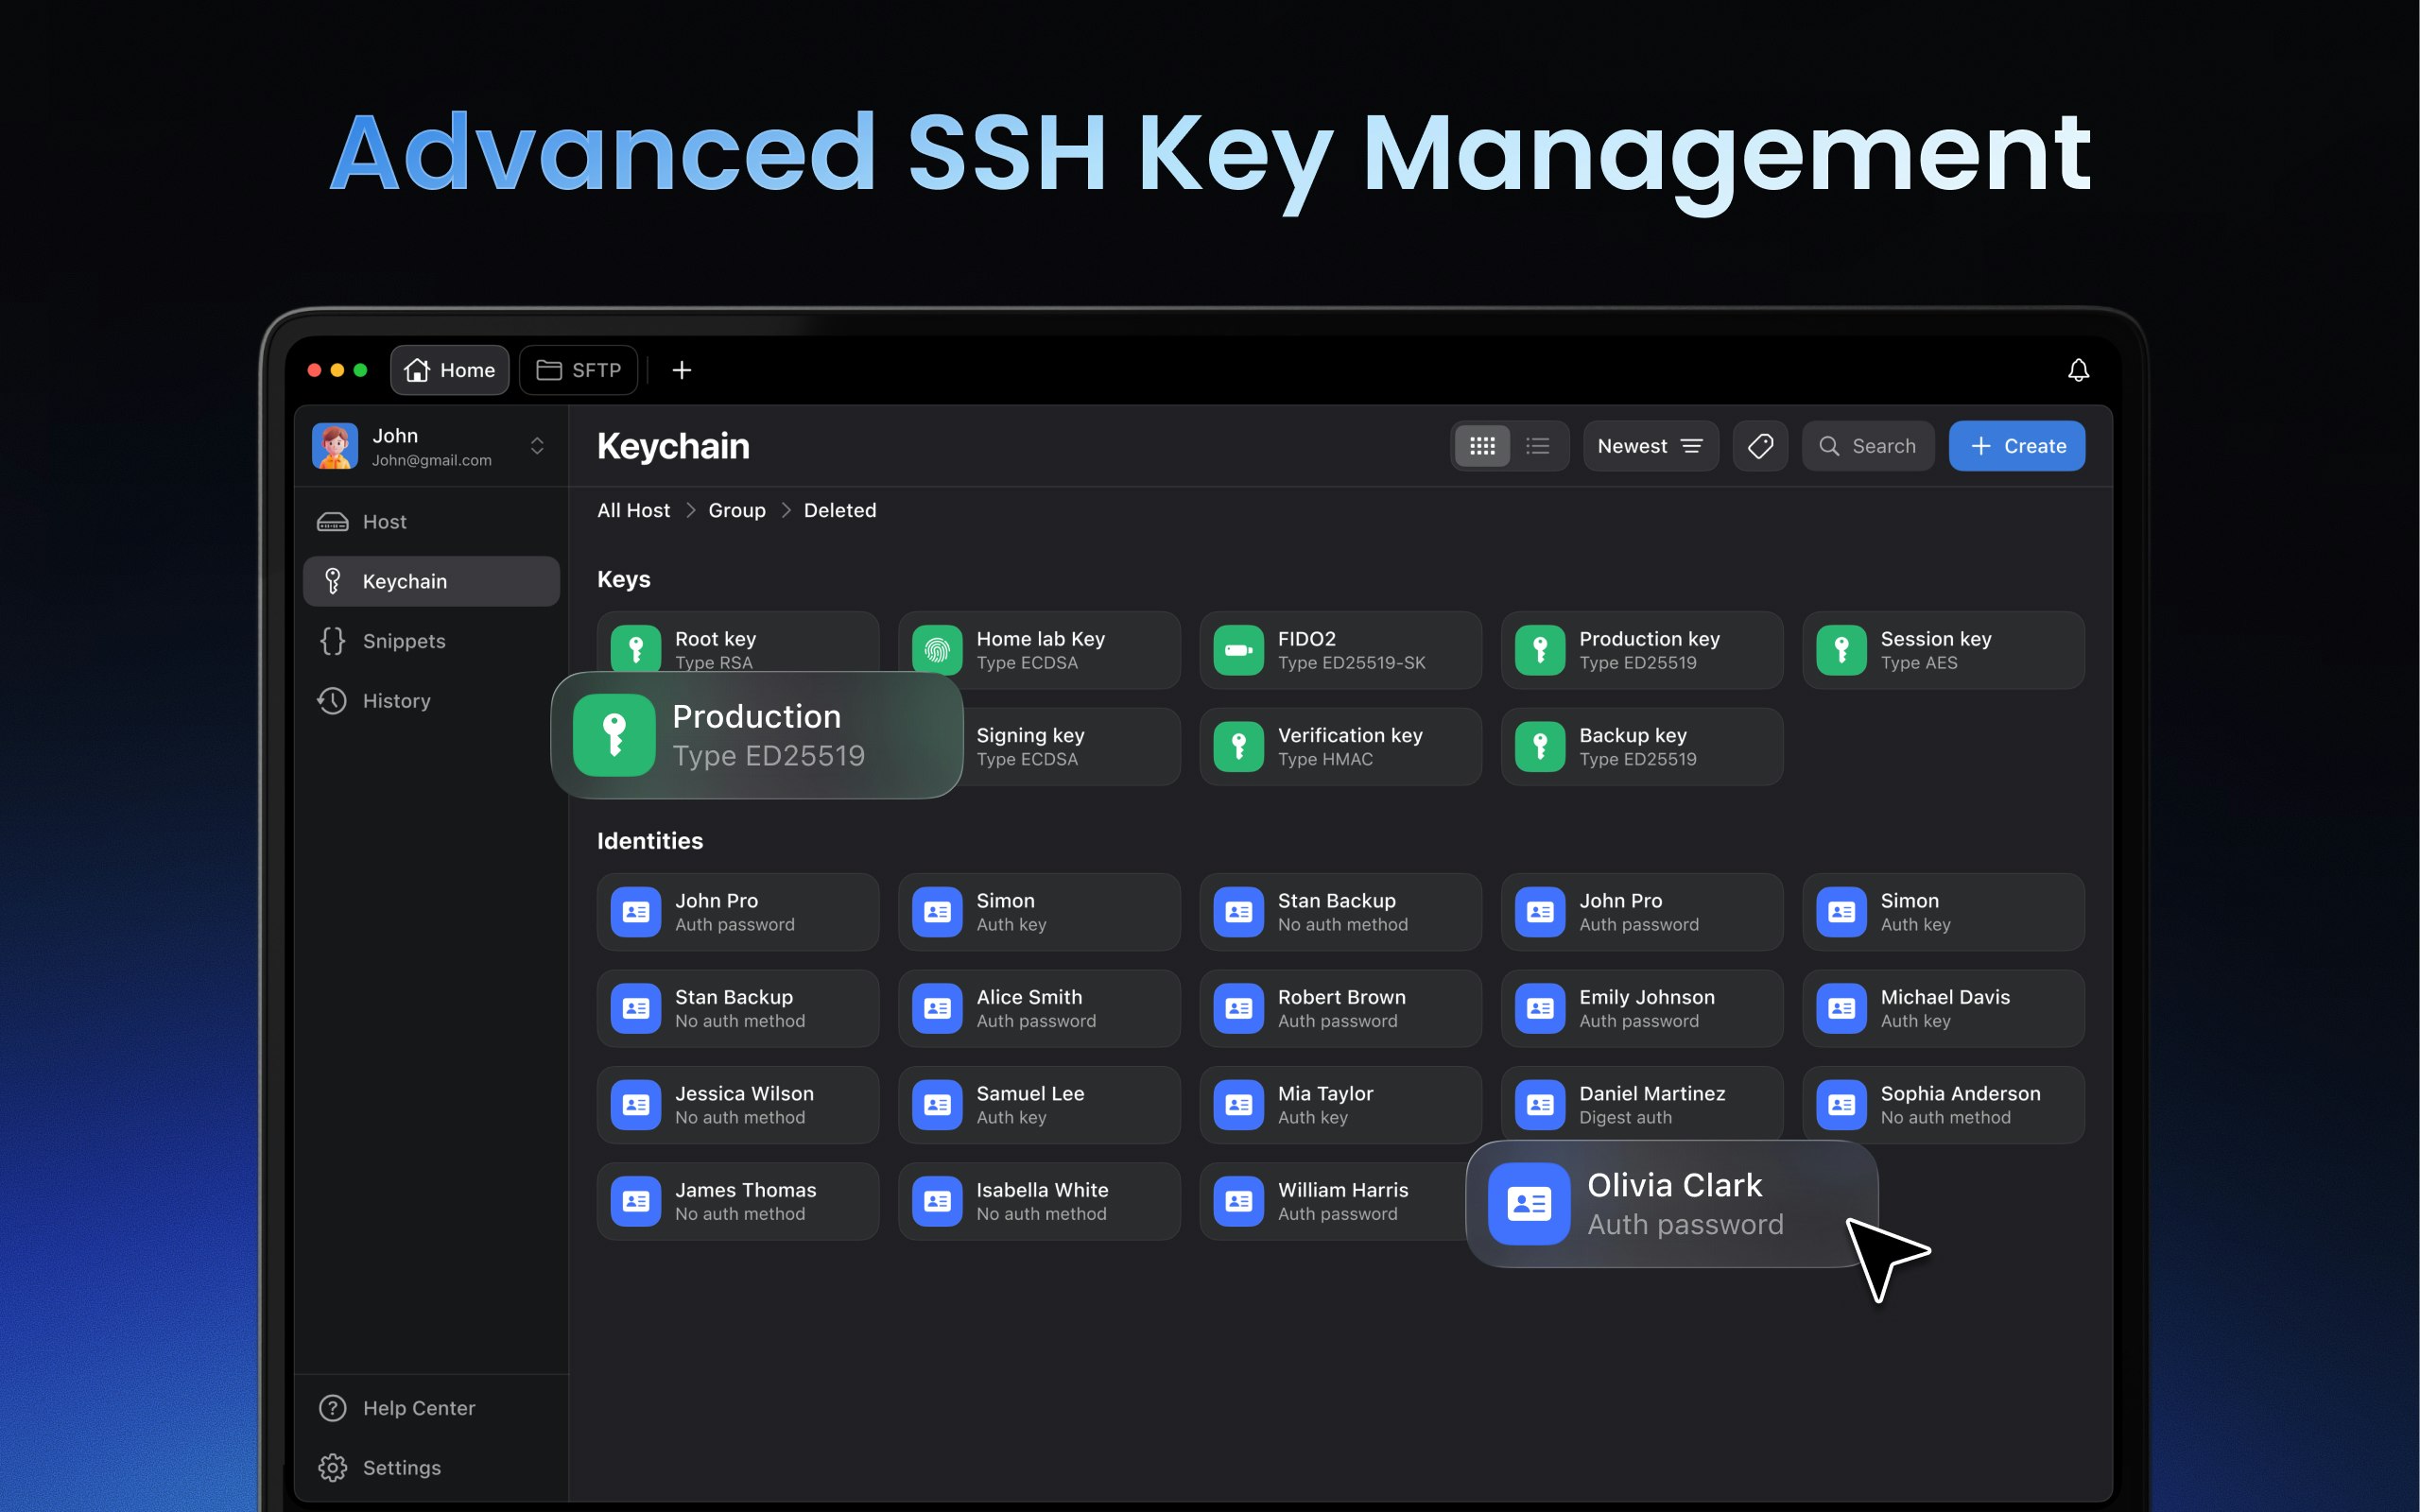This screenshot has width=2420, height=1512.
Task: Click Robert Brown identity icon
Action: click(1239, 1008)
